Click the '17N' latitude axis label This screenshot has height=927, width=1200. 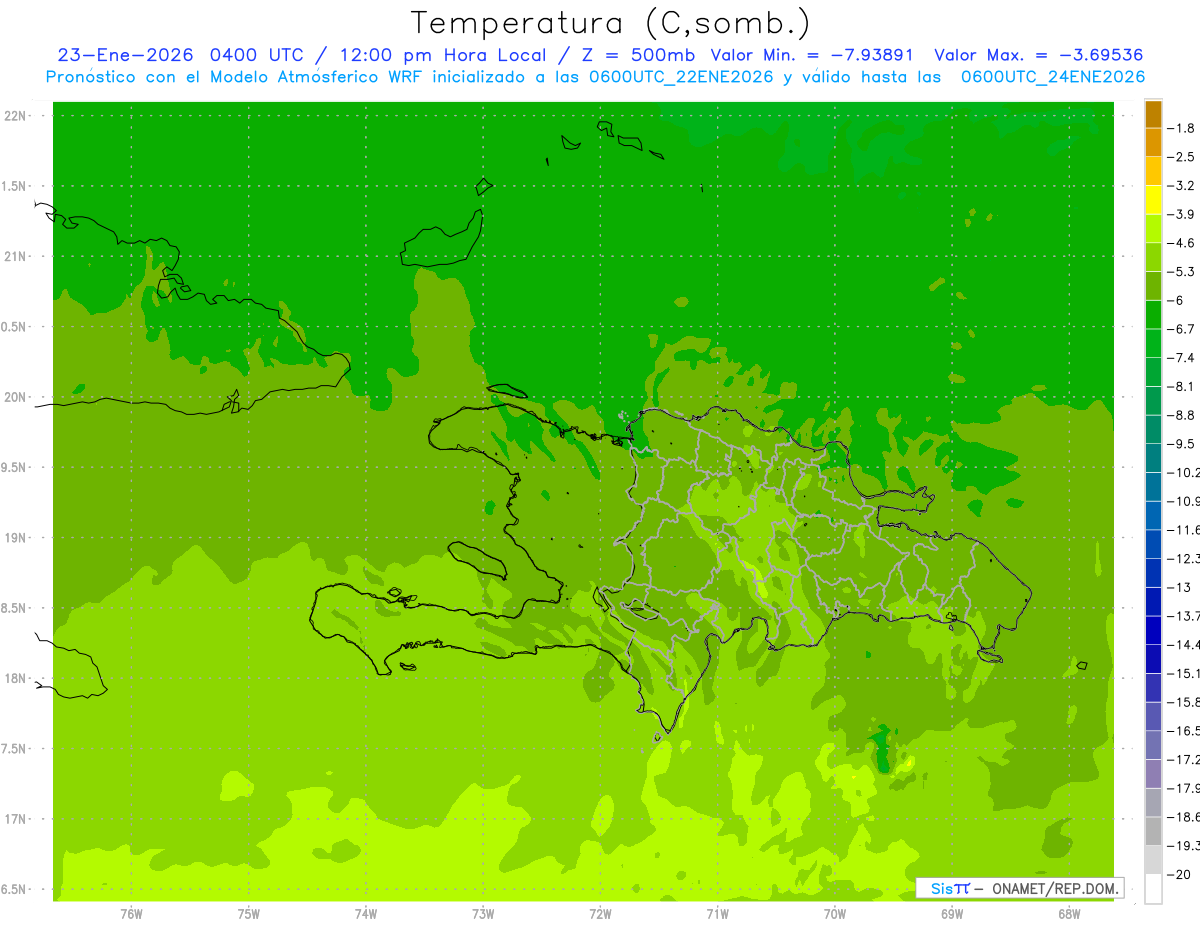tap(14, 819)
